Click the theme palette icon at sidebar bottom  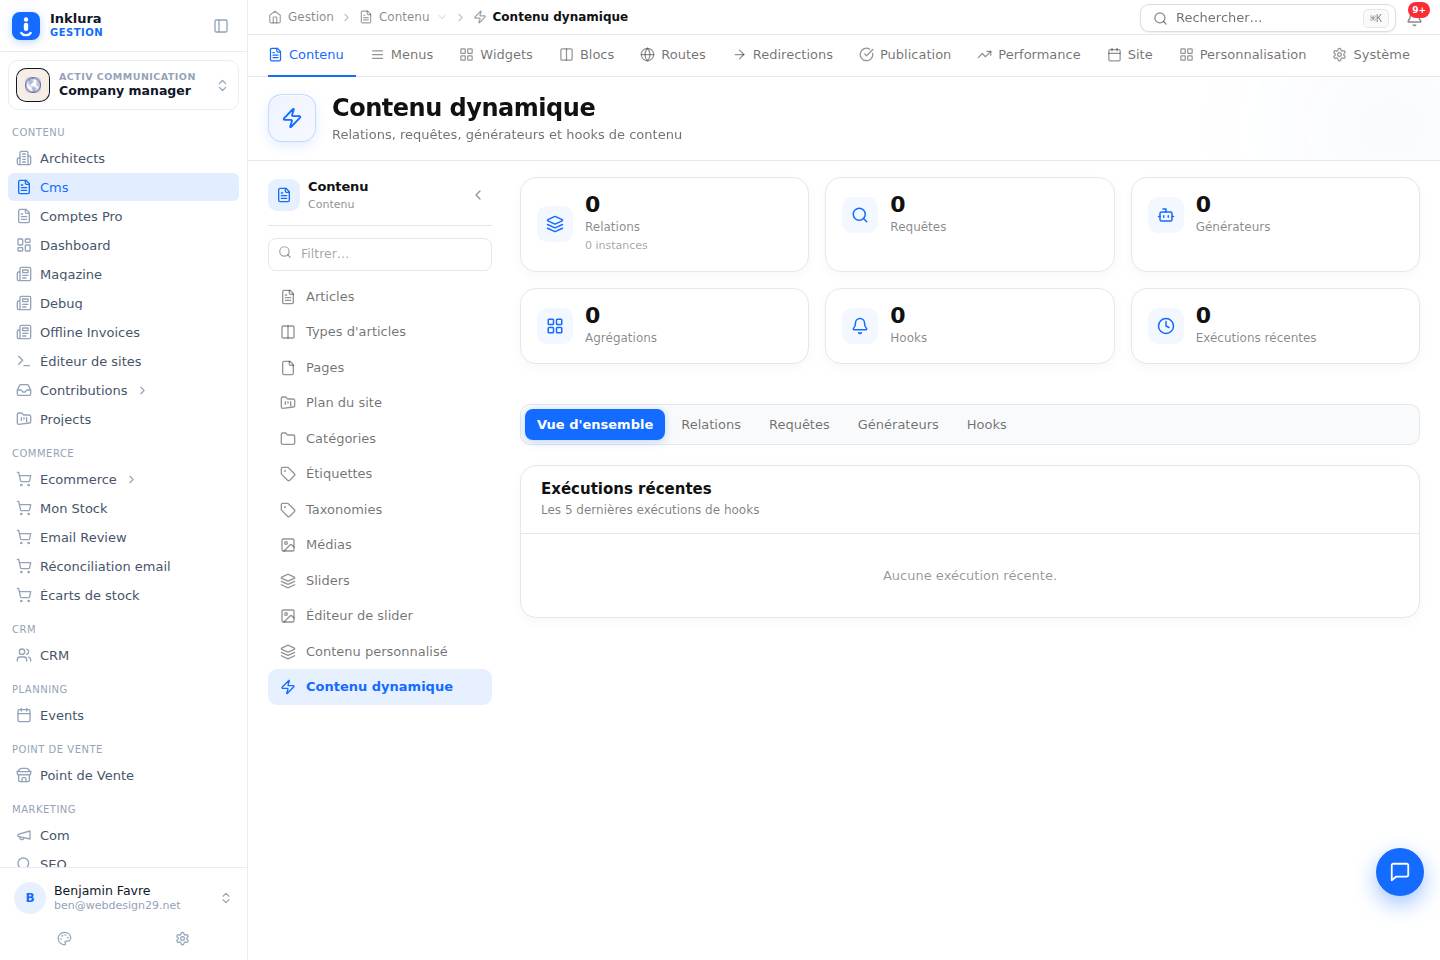pos(65,938)
